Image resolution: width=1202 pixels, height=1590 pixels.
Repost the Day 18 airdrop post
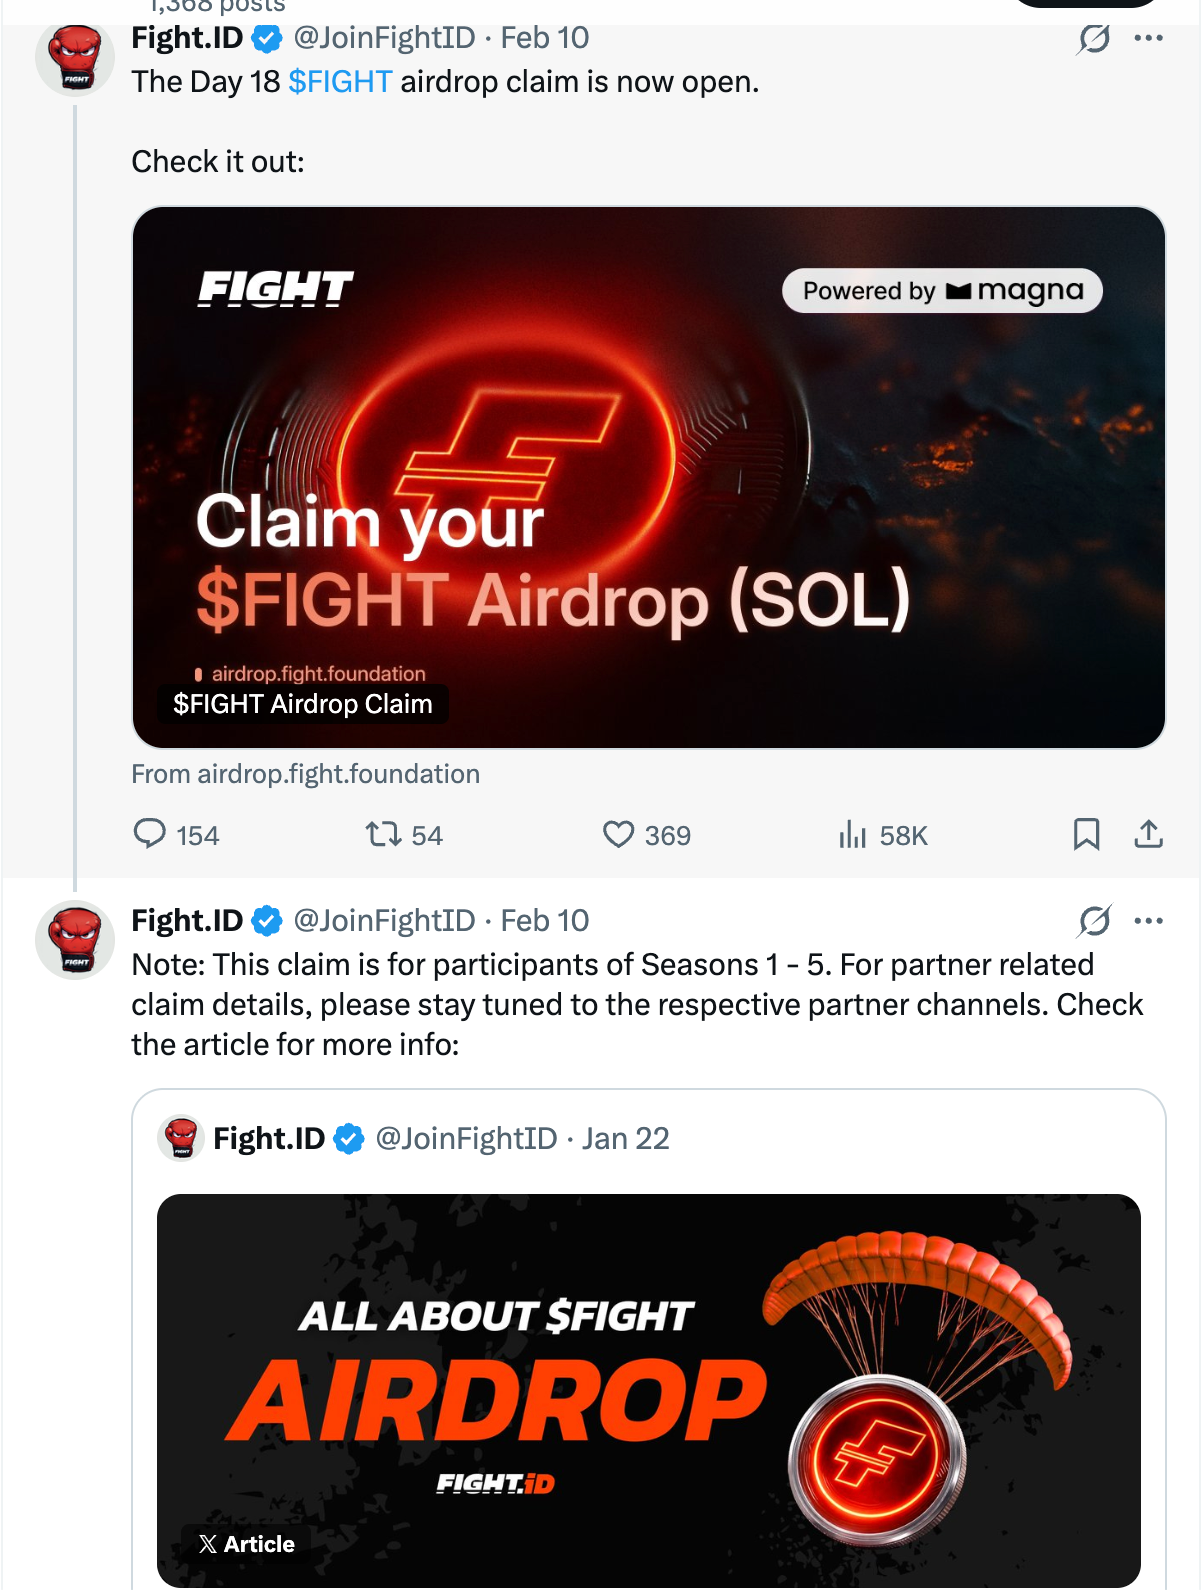click(x=383, y=834)
